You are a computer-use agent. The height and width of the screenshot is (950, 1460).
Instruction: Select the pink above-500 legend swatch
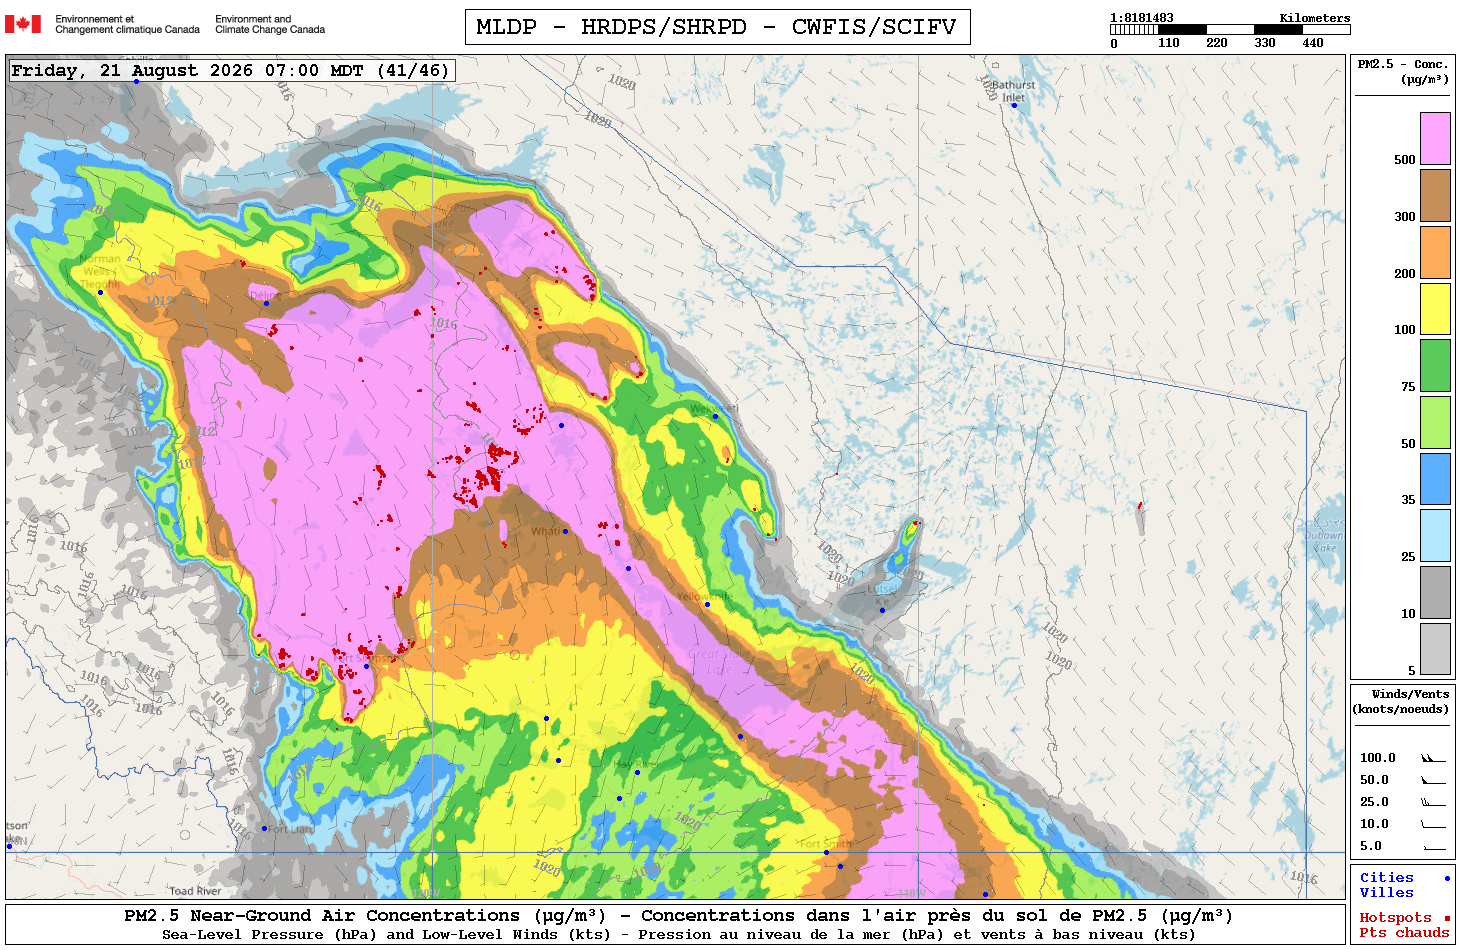click(x=1435, y=138)
